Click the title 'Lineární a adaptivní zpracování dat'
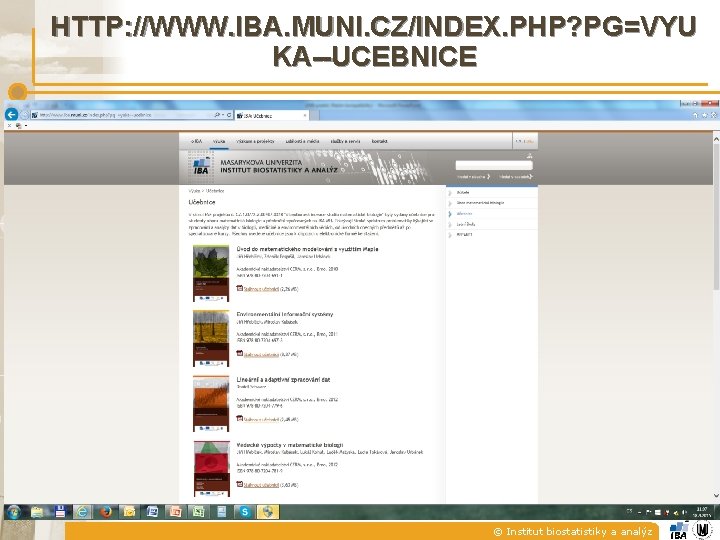This screenshot has height=540, width=720. [x=283, y=379]
